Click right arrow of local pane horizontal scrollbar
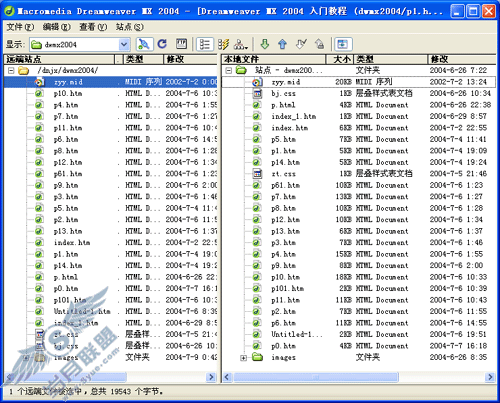The height and width of the screenshot is (403, 500). (490, 377)
